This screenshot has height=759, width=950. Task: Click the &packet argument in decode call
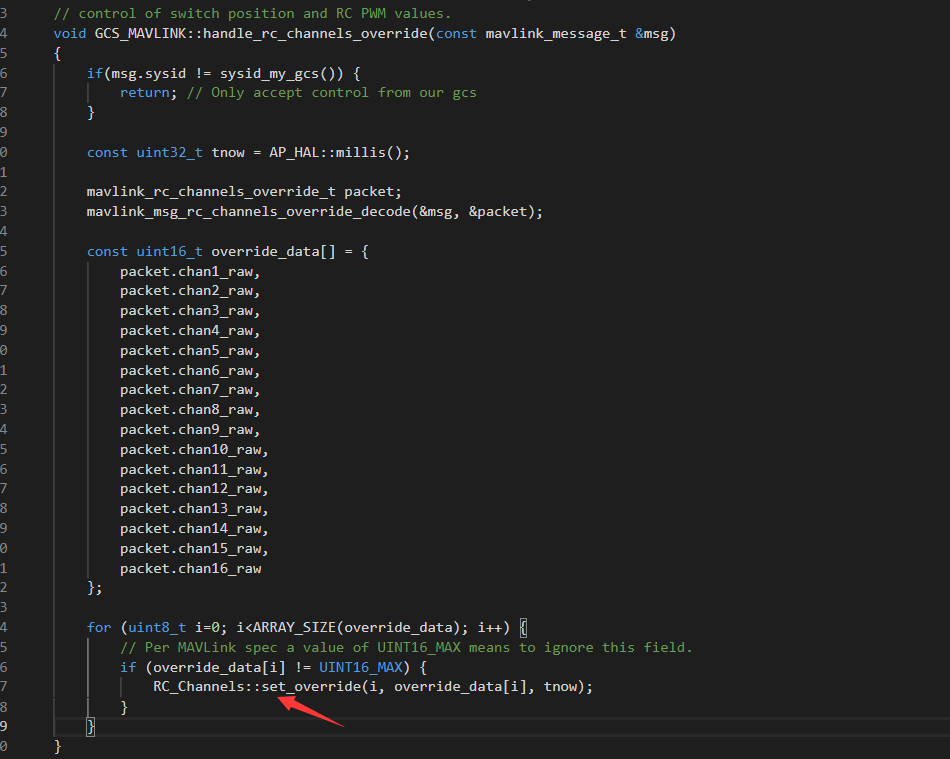coord(498,211)
